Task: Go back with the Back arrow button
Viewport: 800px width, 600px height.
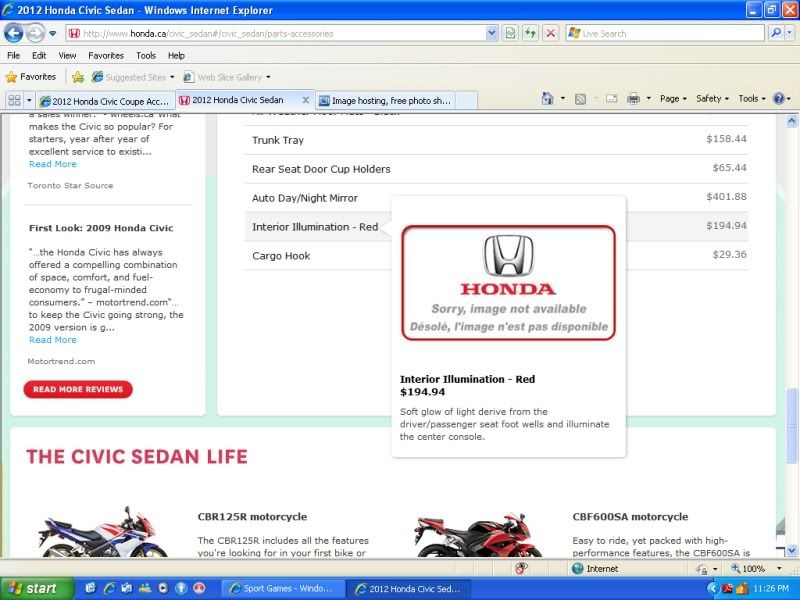Action: point(14,33)
